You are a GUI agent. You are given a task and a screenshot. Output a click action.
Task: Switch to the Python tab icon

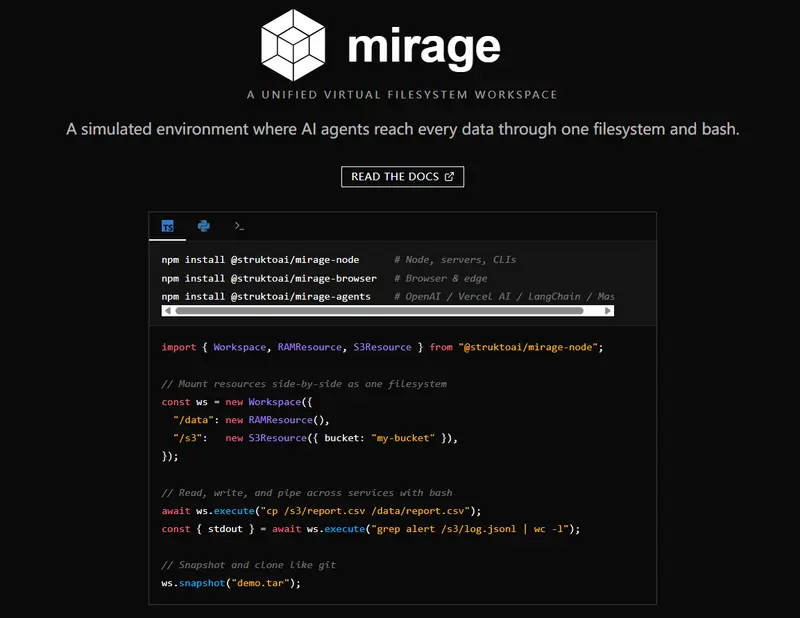pyautogui.click(x=204, y=226)
